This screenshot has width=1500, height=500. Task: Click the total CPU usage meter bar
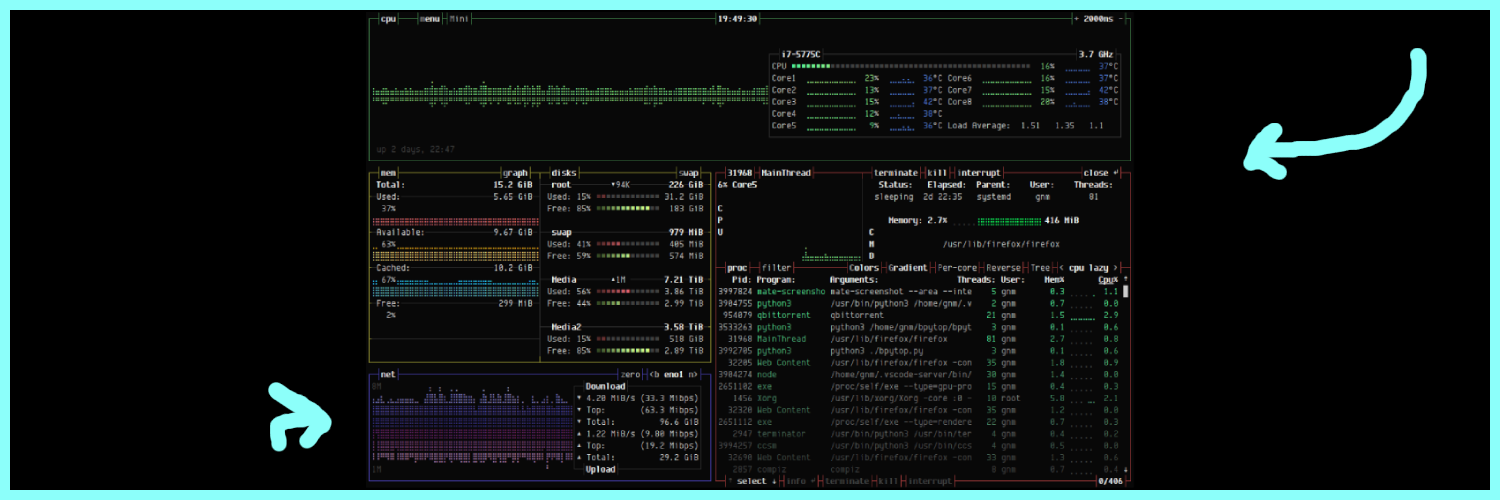[x=911, y=66]
